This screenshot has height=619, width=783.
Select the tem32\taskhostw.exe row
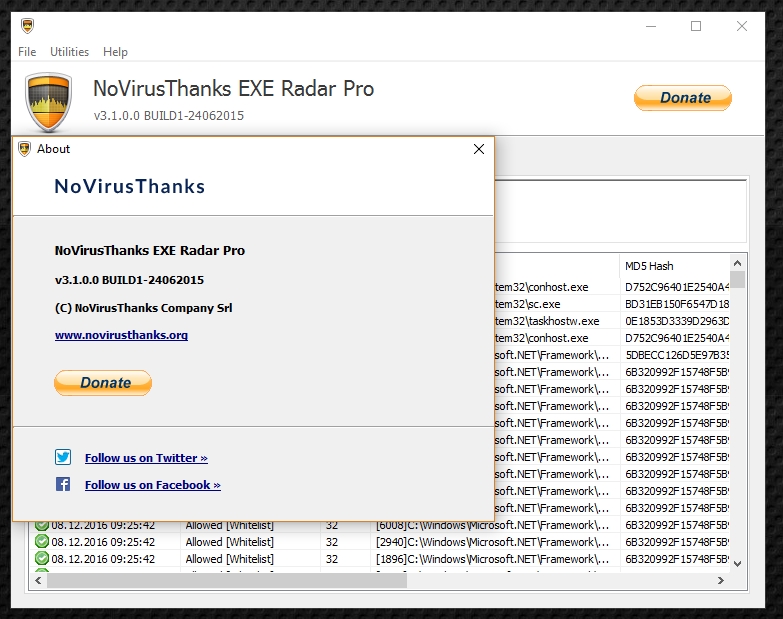(612, 321)
